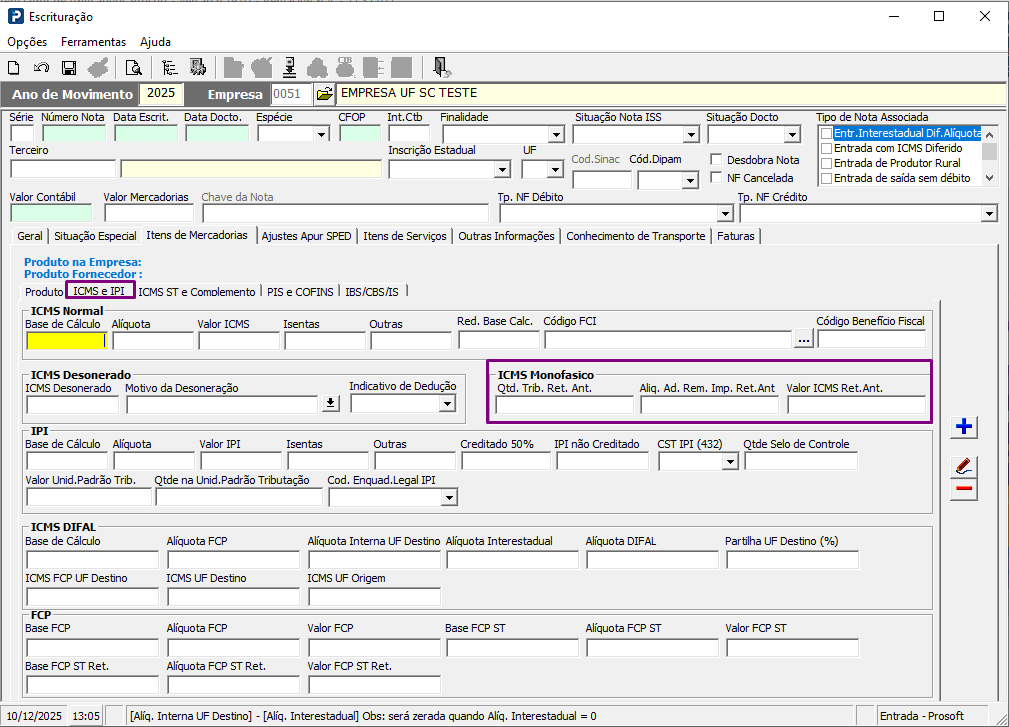Click the Chave da Nota input field
Viewport: 1009px width, 727px height.
346,214
